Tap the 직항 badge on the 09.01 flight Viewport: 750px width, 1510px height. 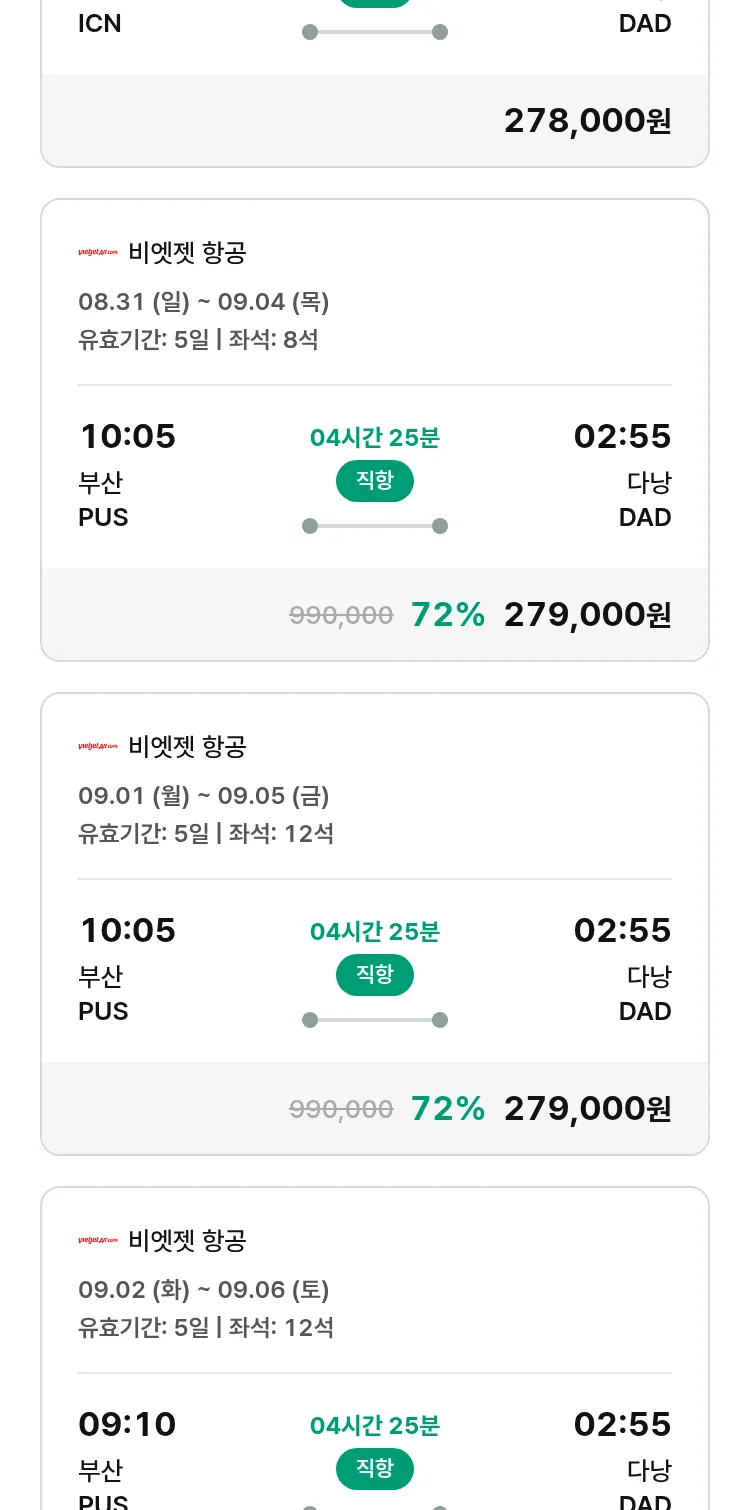point(375,975)
